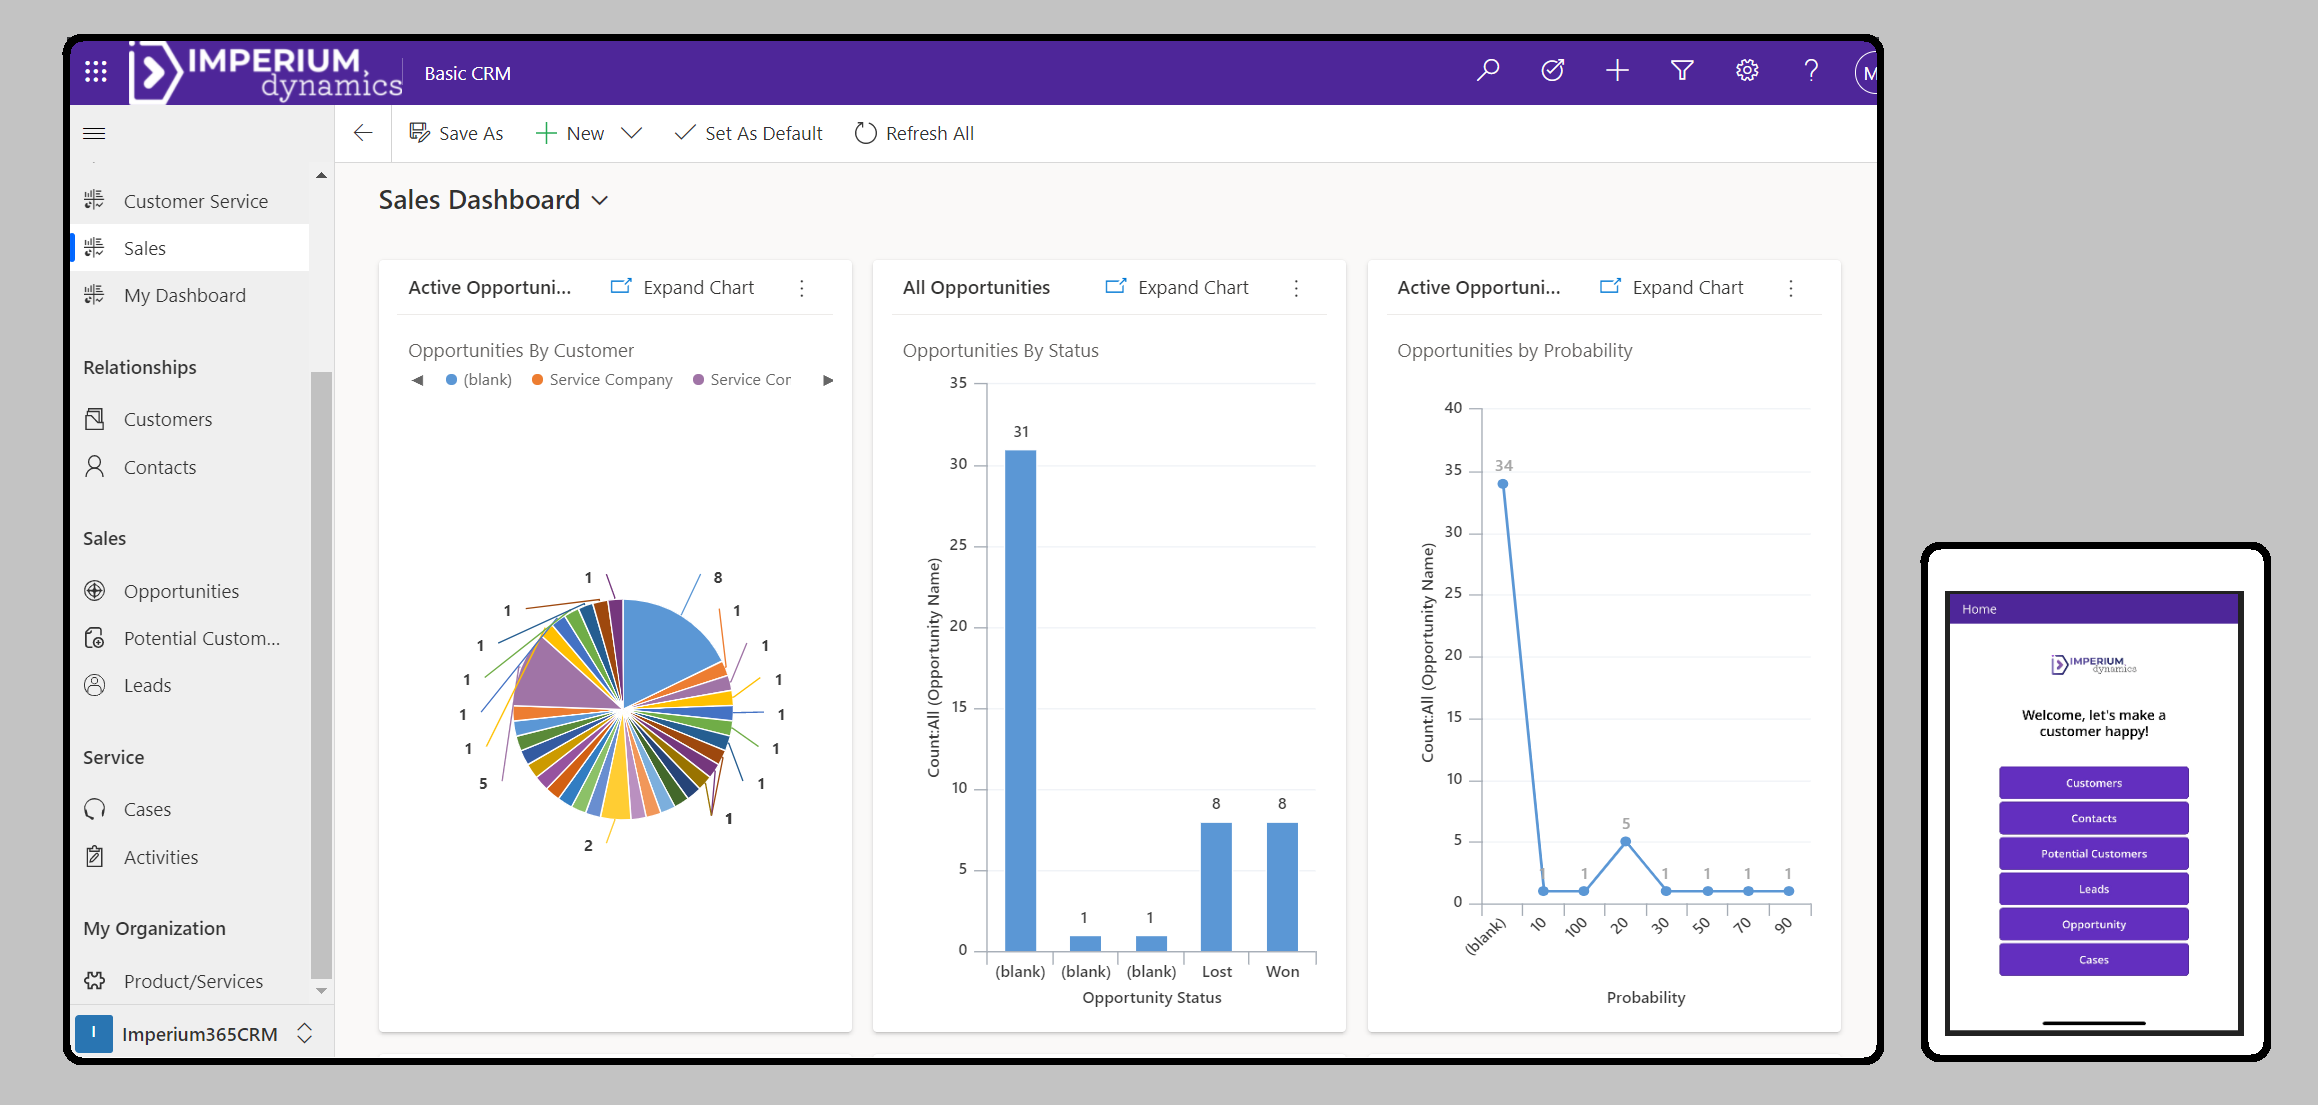The width and height of the screenshot is (2318, 1105).
Task: Open the Activities sidebar icon
Action: [x=95, y=856]
